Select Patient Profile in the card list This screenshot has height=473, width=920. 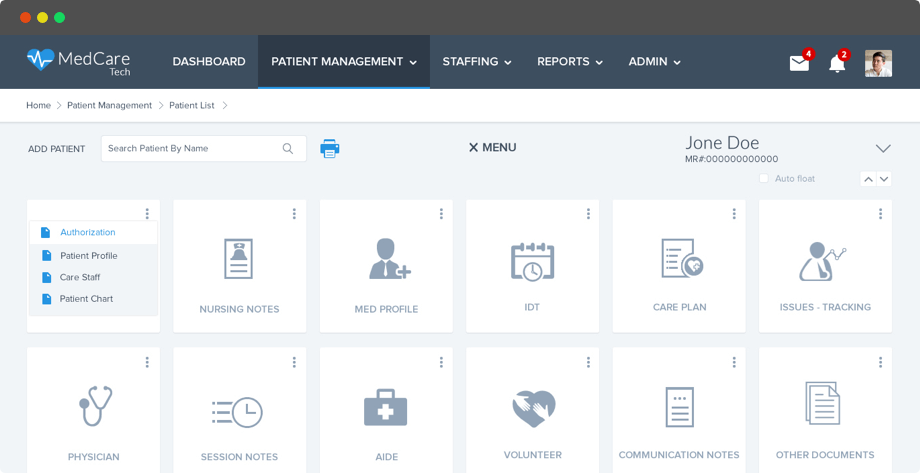click(89, 256)
